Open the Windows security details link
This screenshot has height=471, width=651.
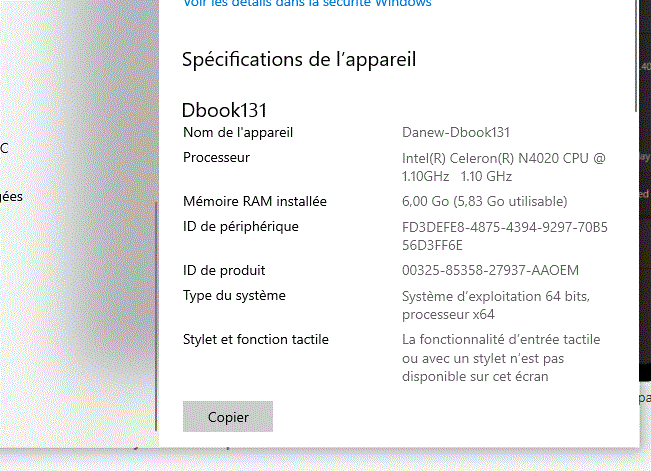pos(307,4)
